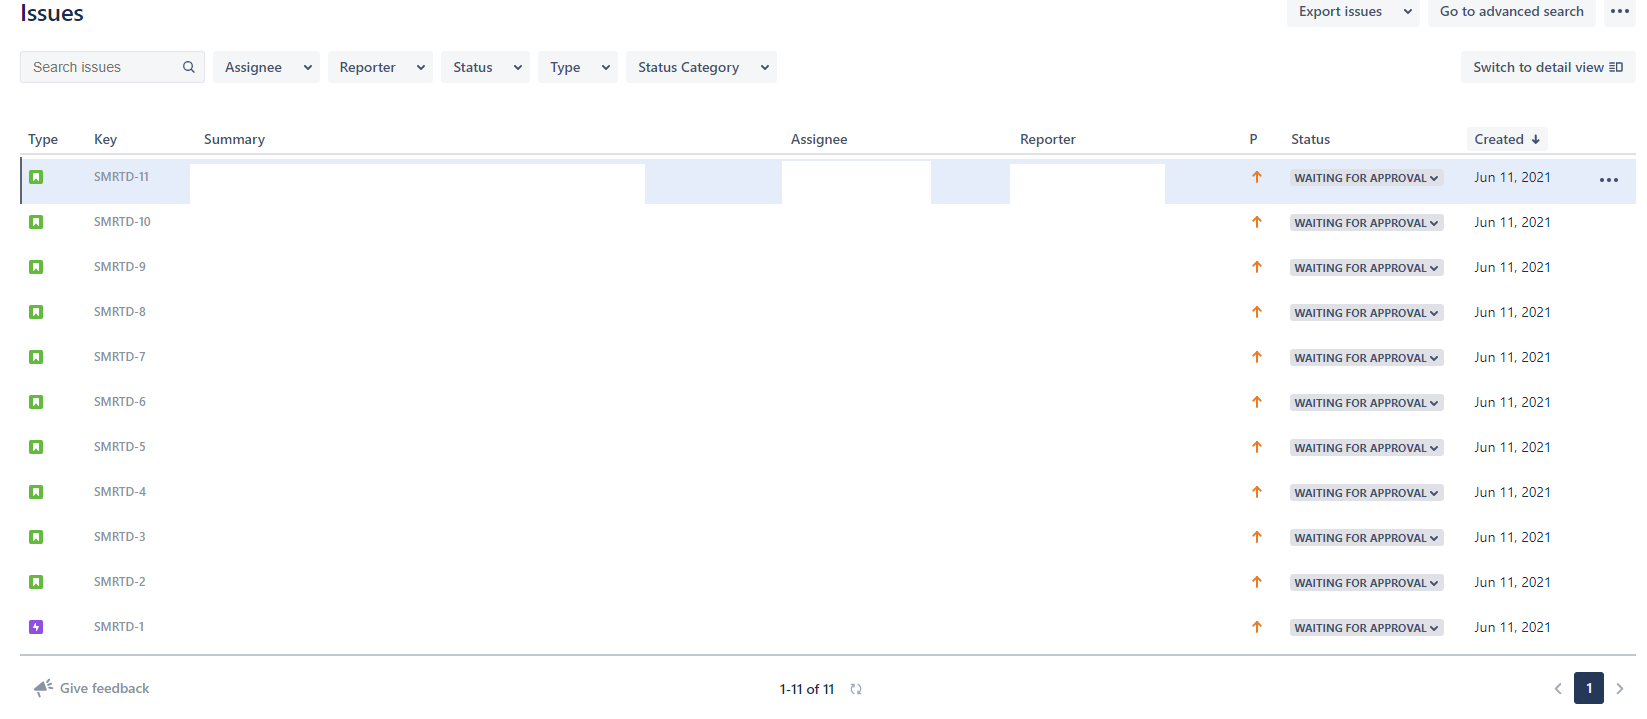Click the story type icon for SMRTD-9
The image size is (1647, 719).
tap(36, 267)
